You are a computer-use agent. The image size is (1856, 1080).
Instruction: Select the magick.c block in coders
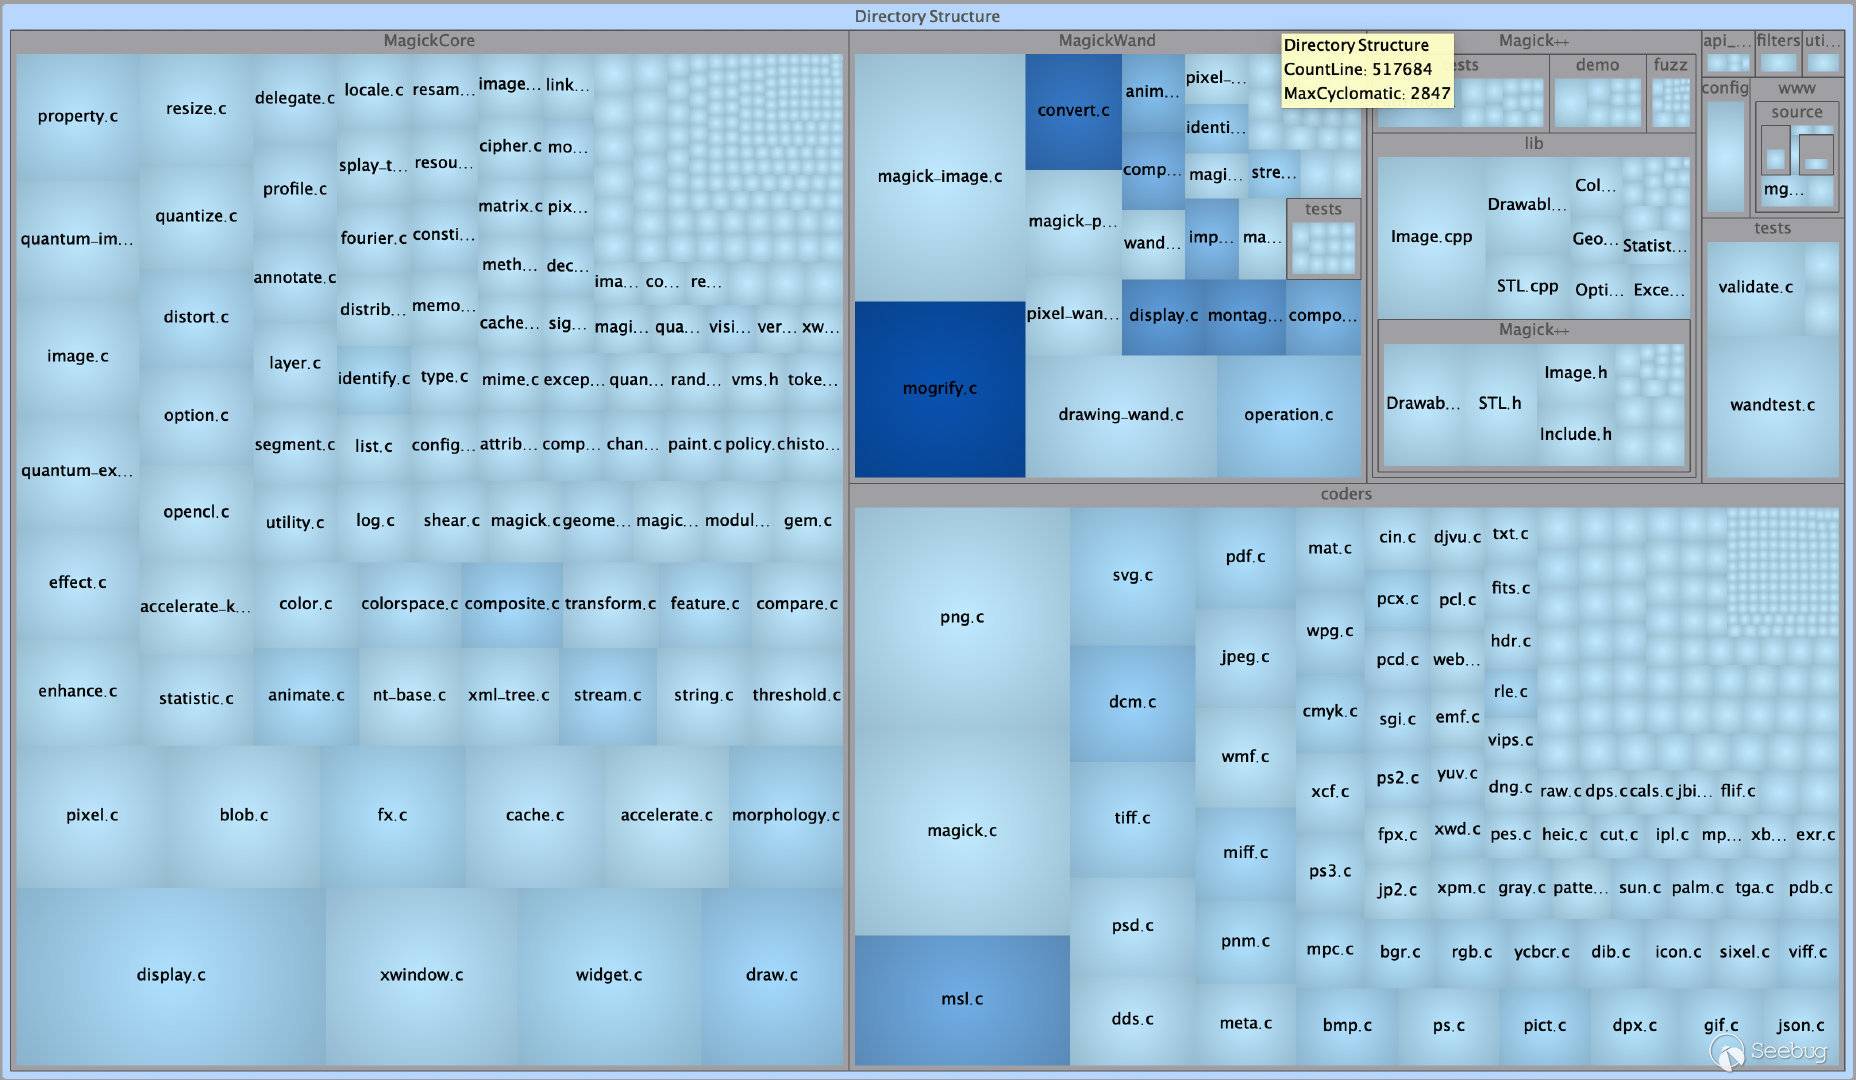[x=962, y=831]
